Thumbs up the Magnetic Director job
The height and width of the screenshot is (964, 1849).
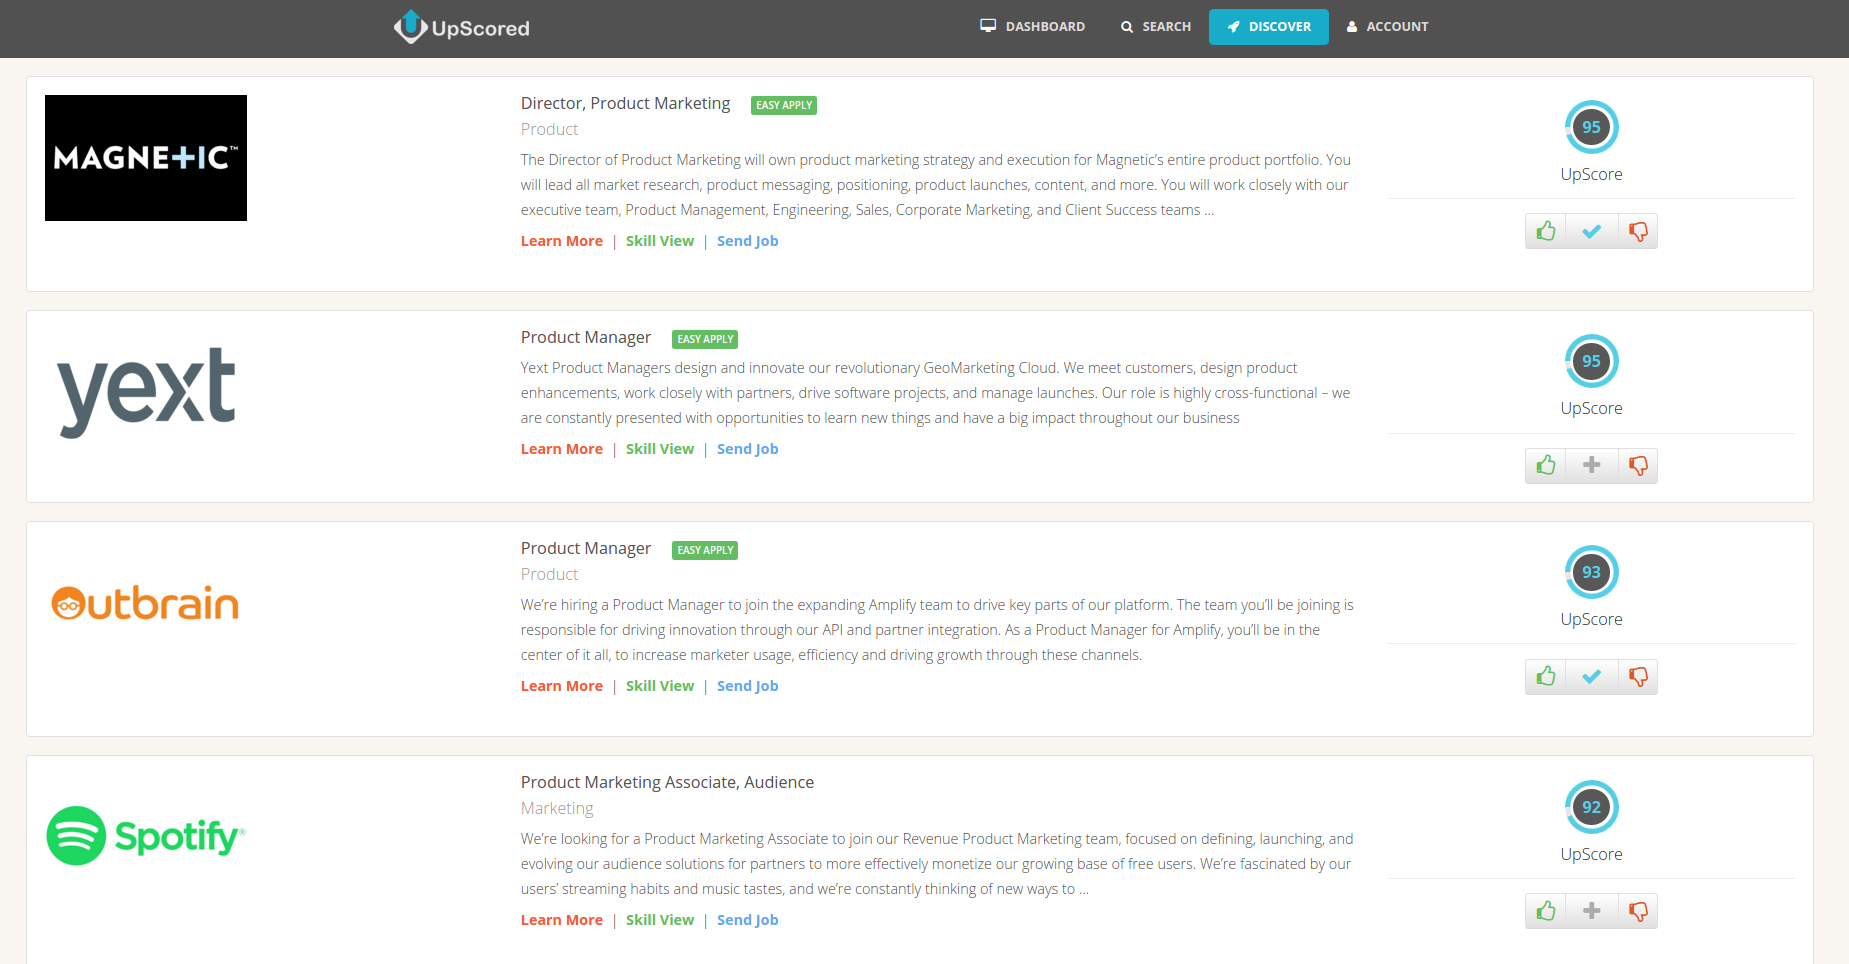click(1546, 231)
